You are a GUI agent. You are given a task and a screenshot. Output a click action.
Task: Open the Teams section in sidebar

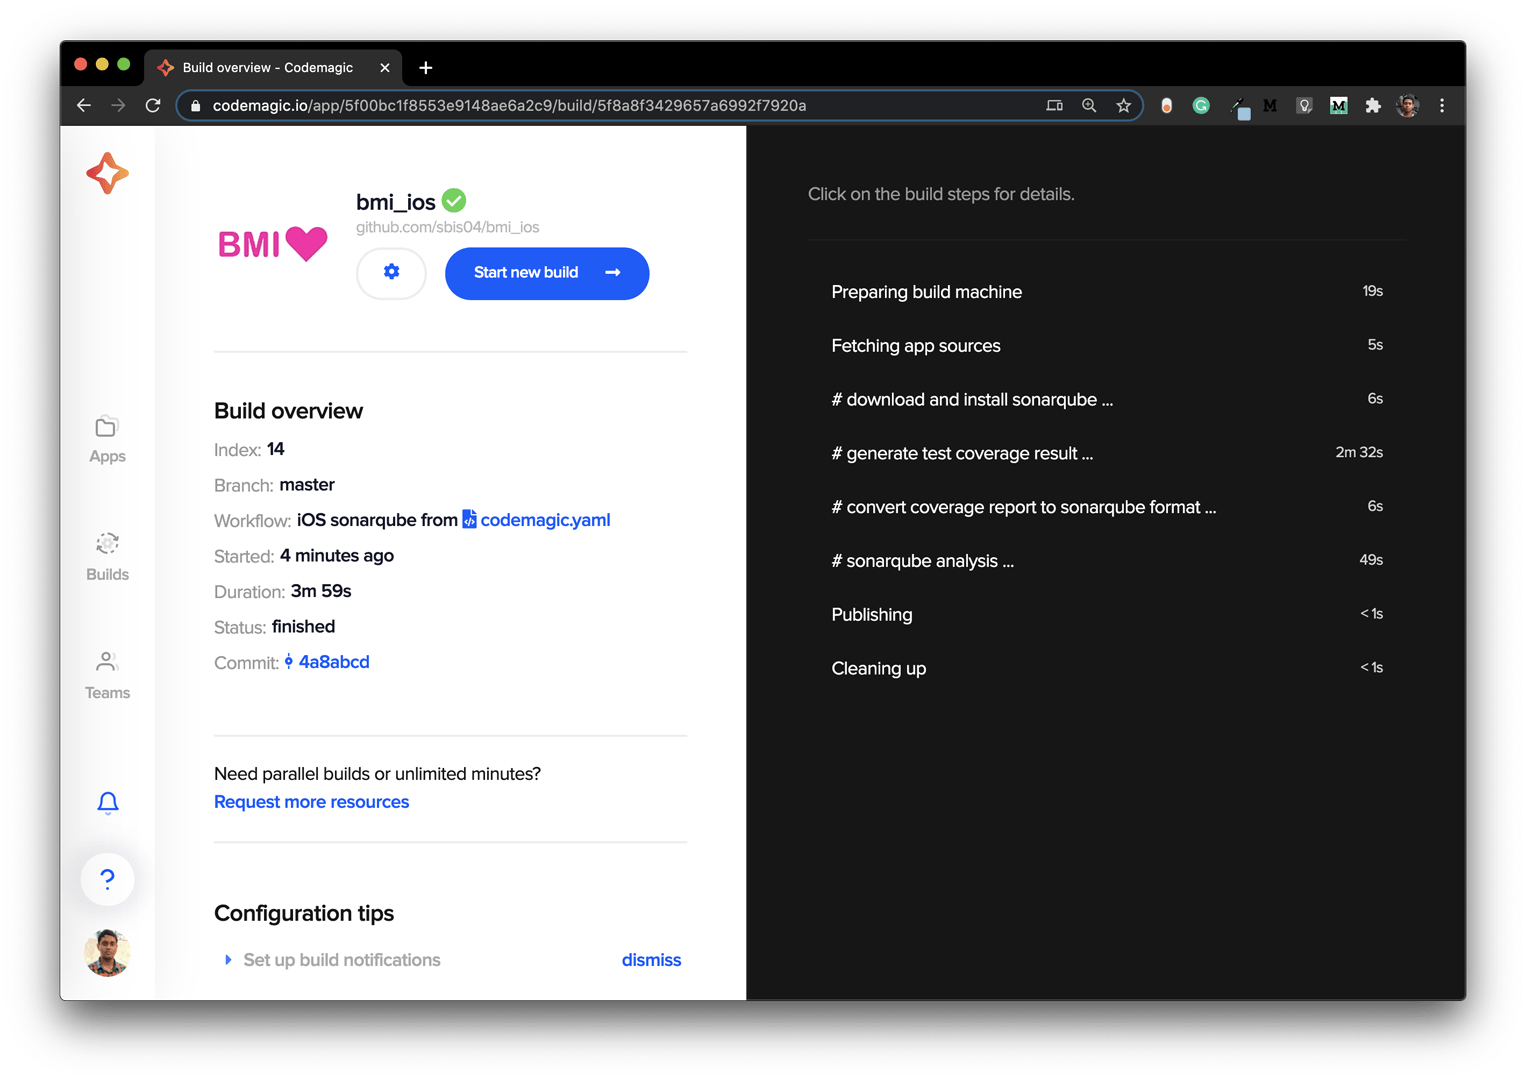click(x=107, y=676)
